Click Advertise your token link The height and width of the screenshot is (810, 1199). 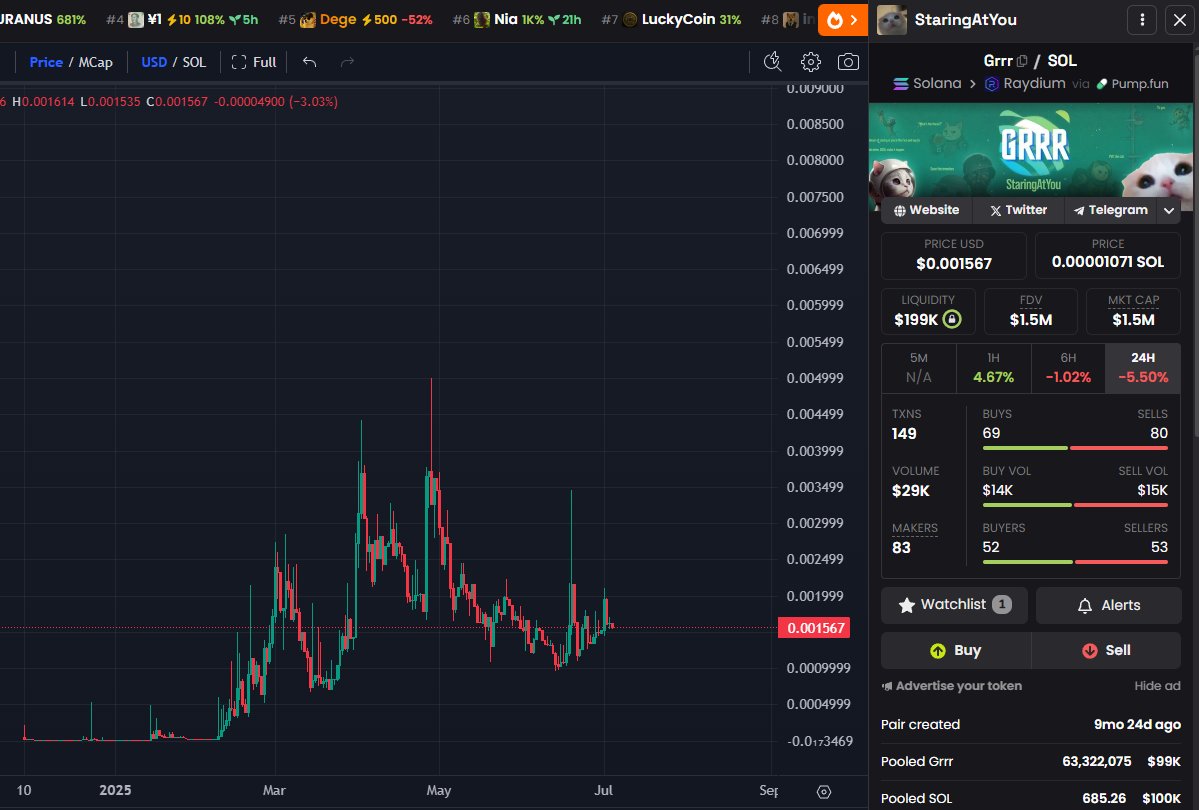coord(952,686)
